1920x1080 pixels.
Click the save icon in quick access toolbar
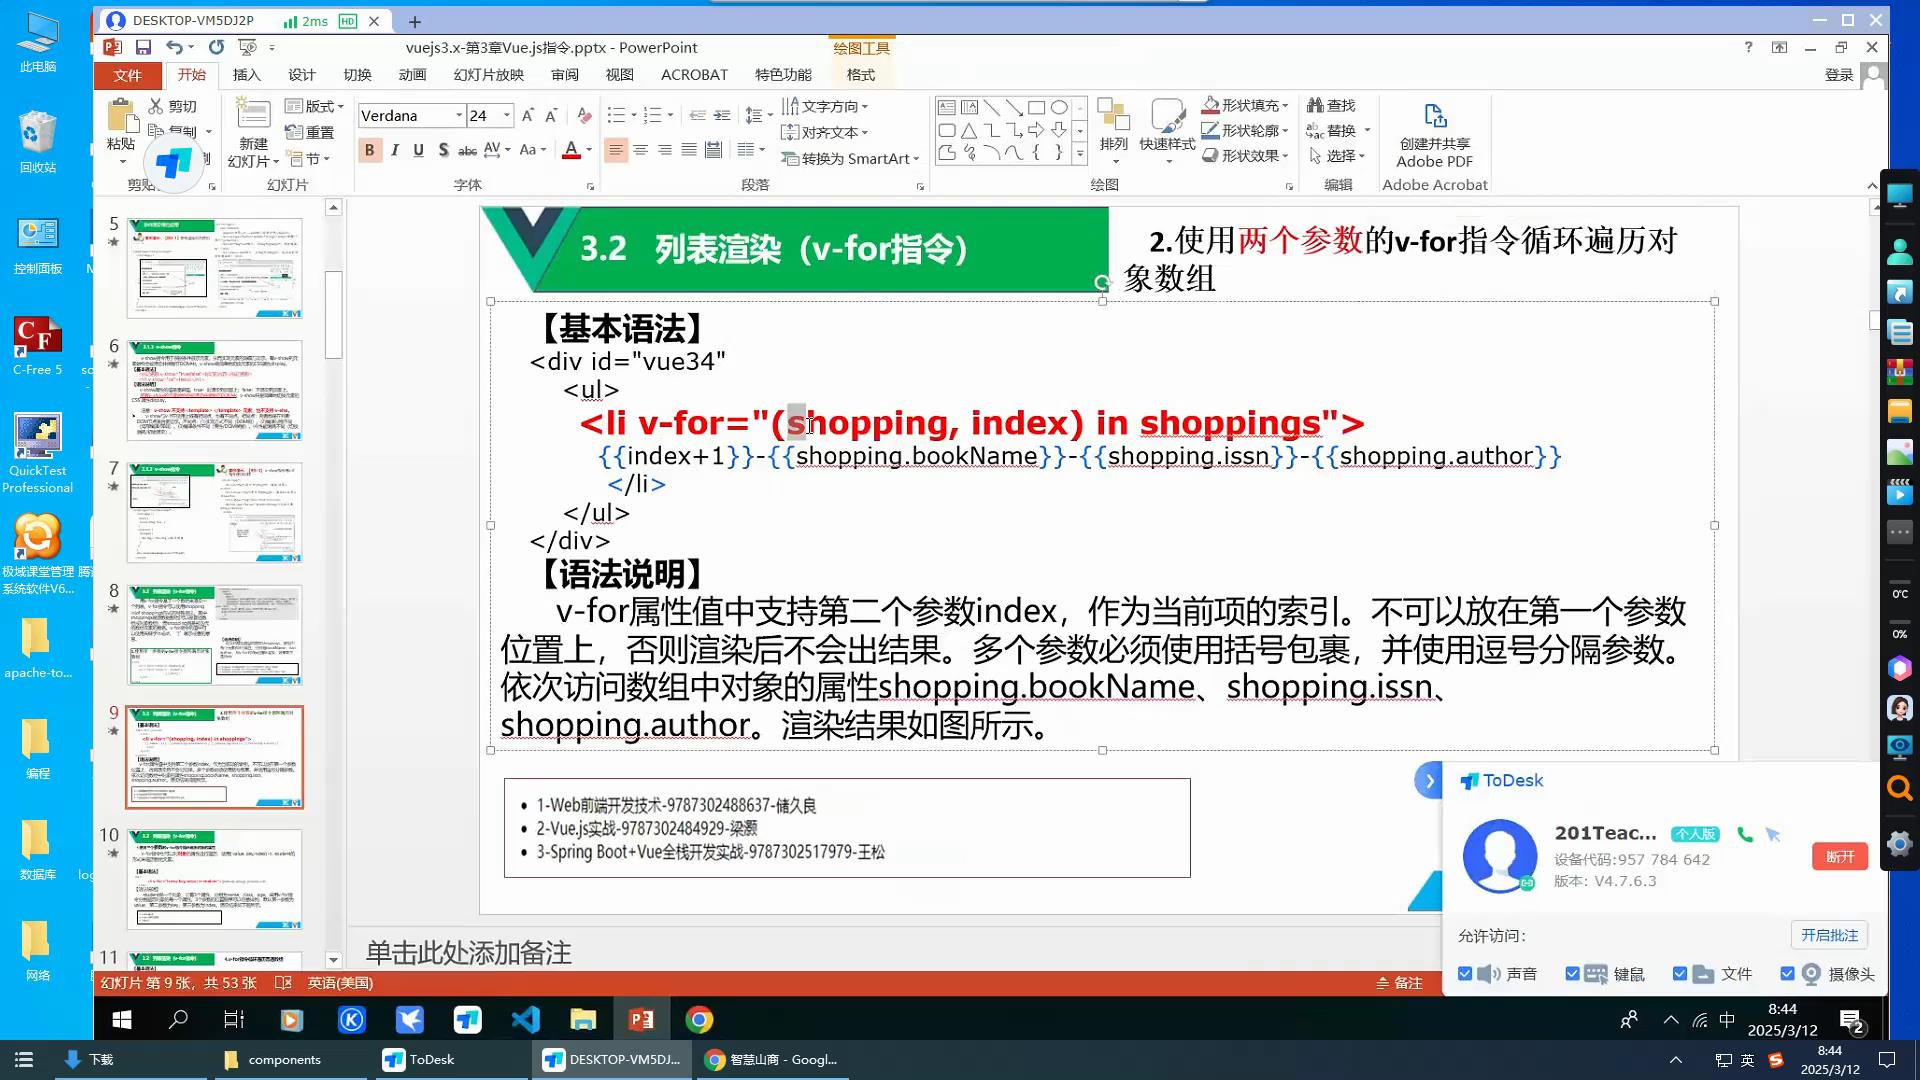pos(143,47)
